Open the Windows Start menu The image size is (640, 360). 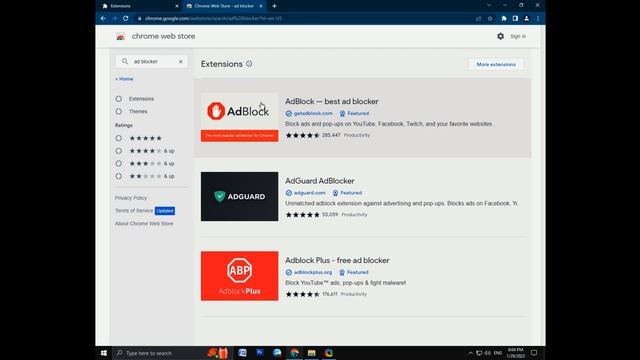click(x=104, y=353)
